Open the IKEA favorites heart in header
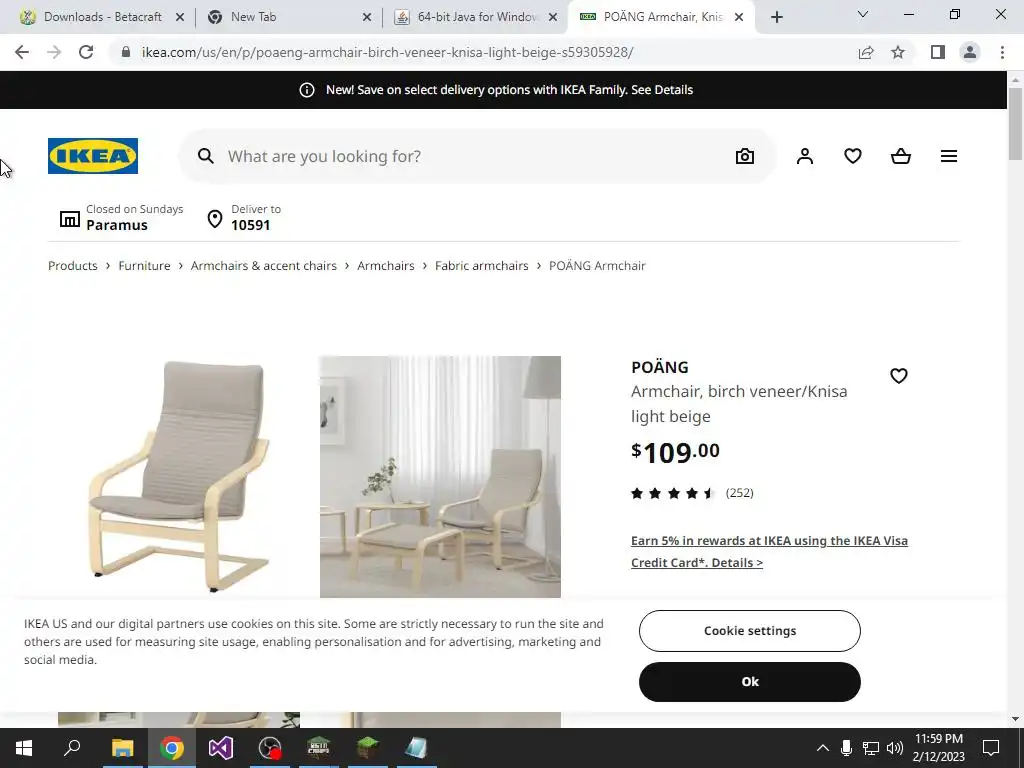Image resolution: width=1024 pixels, height=768 pixels. tap(853, 156)
